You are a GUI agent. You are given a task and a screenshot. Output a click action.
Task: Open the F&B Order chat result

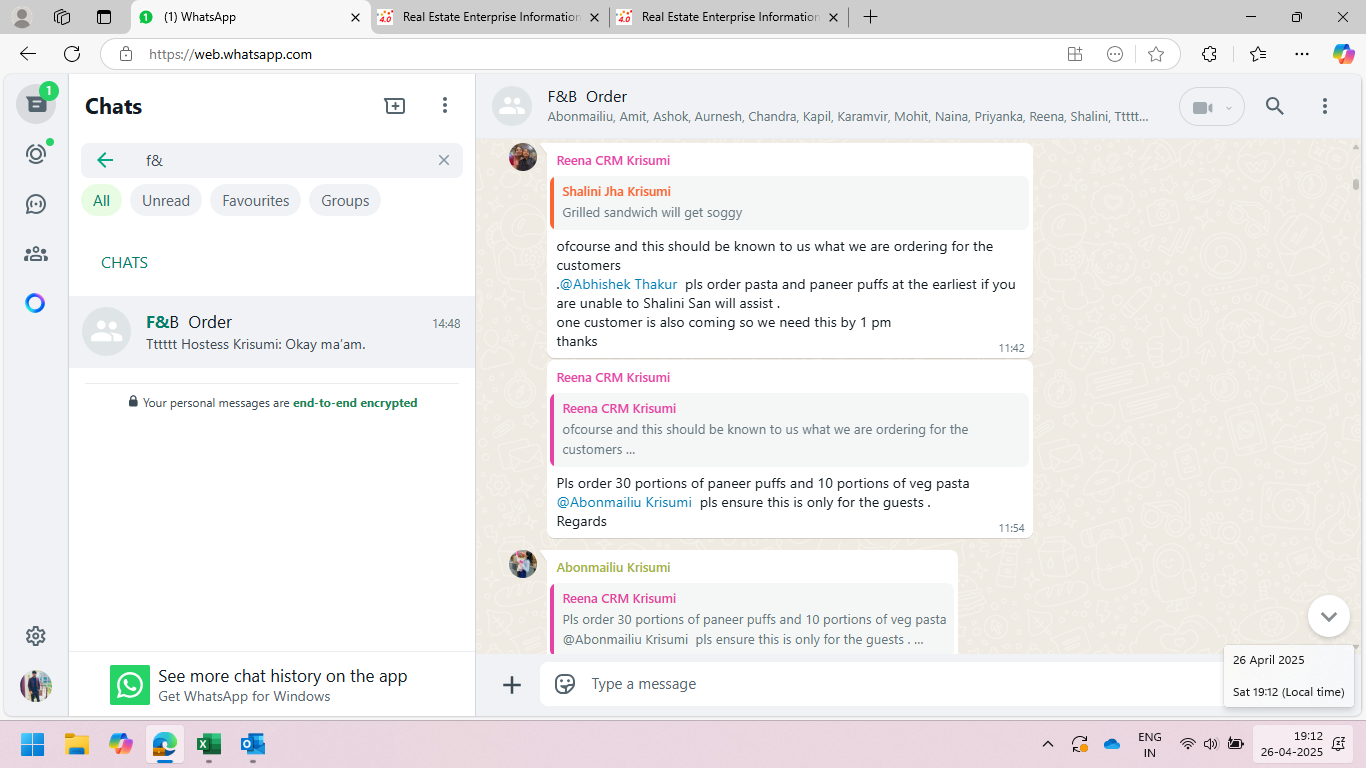pos(272,332)
